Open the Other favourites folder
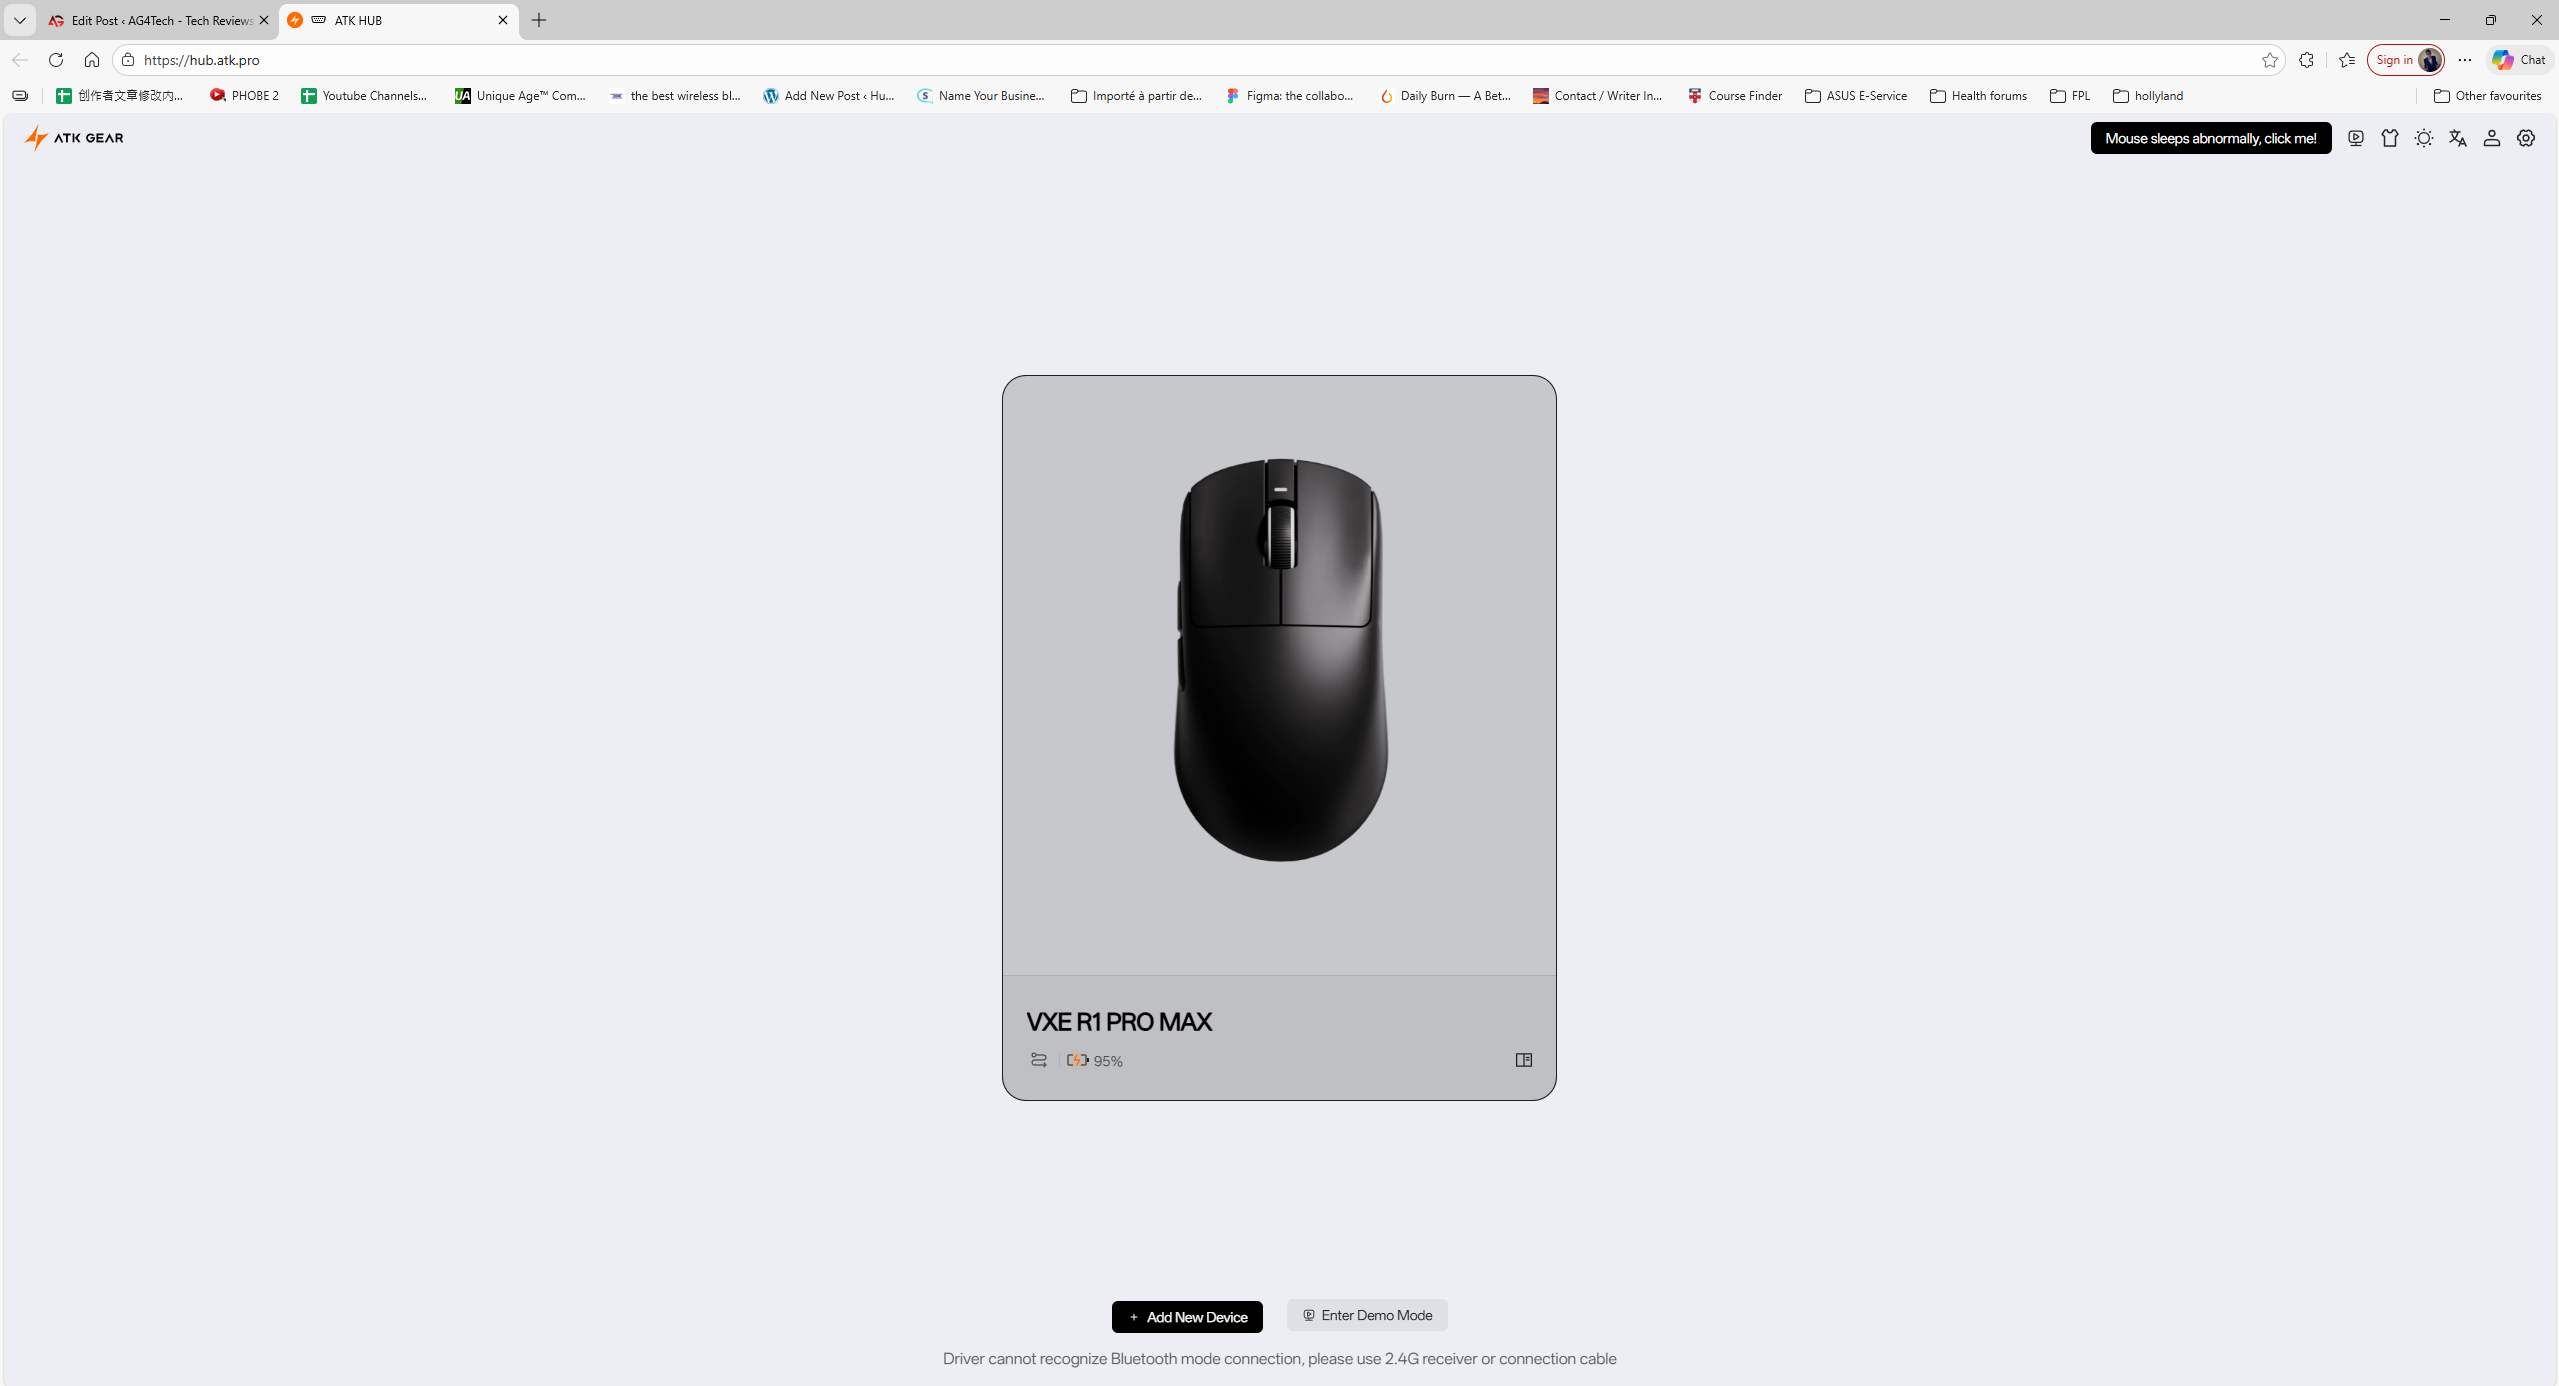The height and width of the screenshot is (1386, 2559). tap(2487, 96)
